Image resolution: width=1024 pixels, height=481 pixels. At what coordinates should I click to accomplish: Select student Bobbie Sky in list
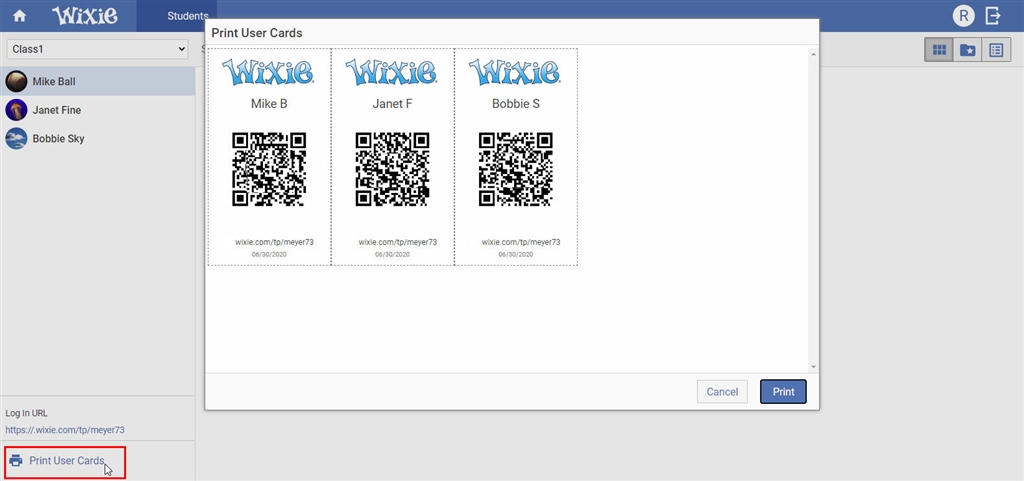[x=97, y=138]
